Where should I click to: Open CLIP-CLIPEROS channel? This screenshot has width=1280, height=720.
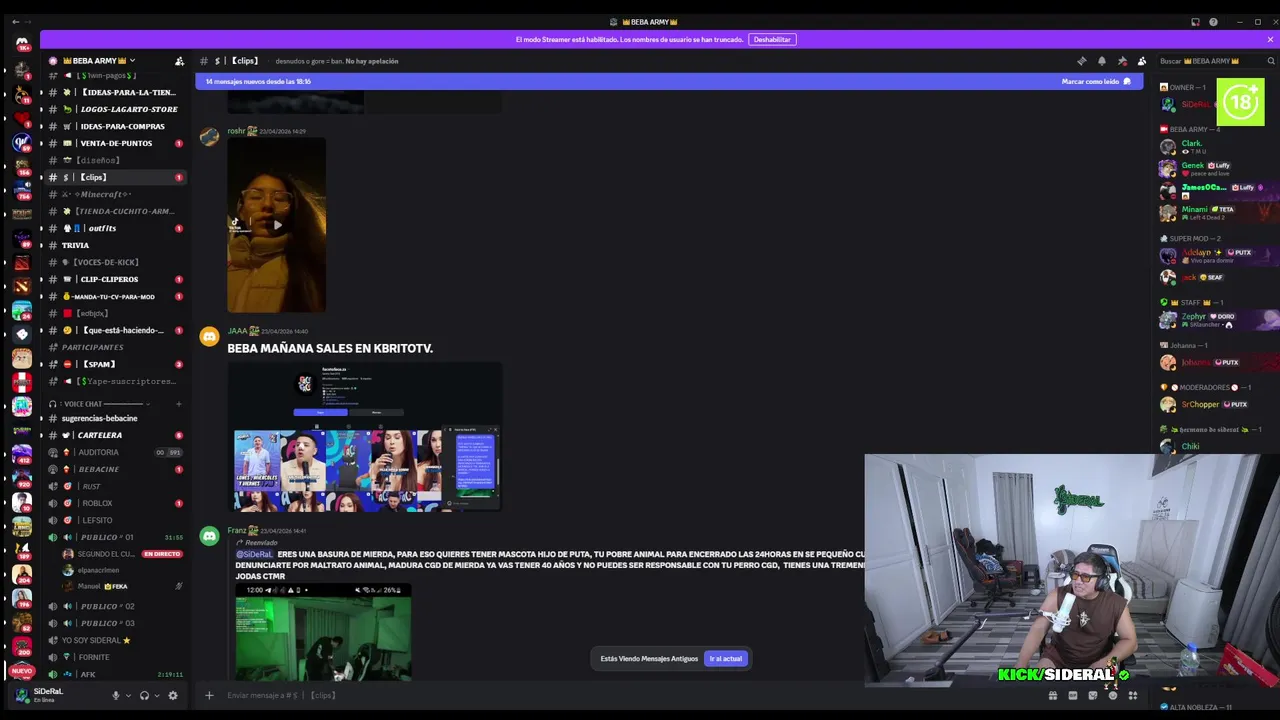(114, 279)
